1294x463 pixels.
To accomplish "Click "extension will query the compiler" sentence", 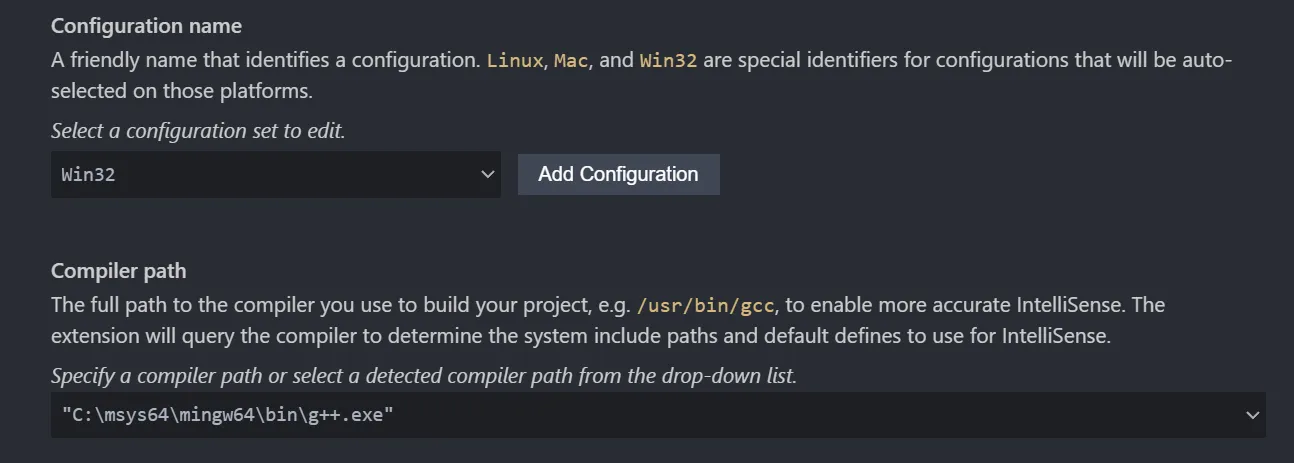I will pos(200,337).
